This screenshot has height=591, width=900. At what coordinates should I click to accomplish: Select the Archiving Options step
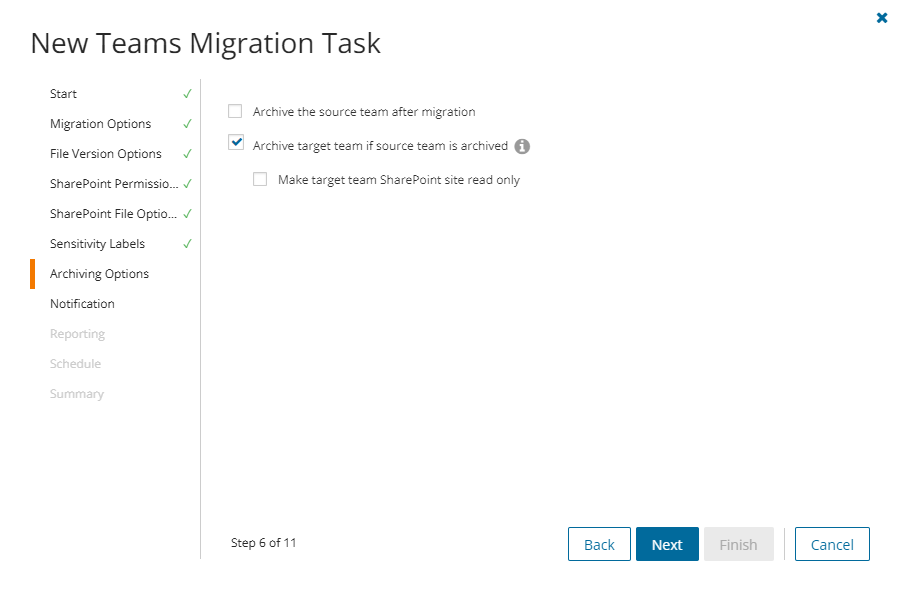(x=100, y=274)
